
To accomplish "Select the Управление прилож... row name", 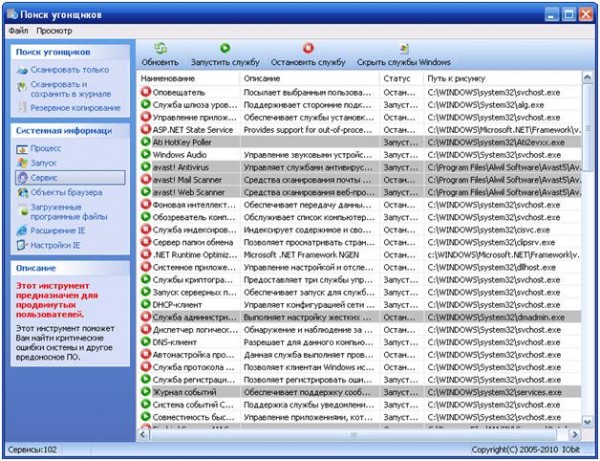I will 194,117.
